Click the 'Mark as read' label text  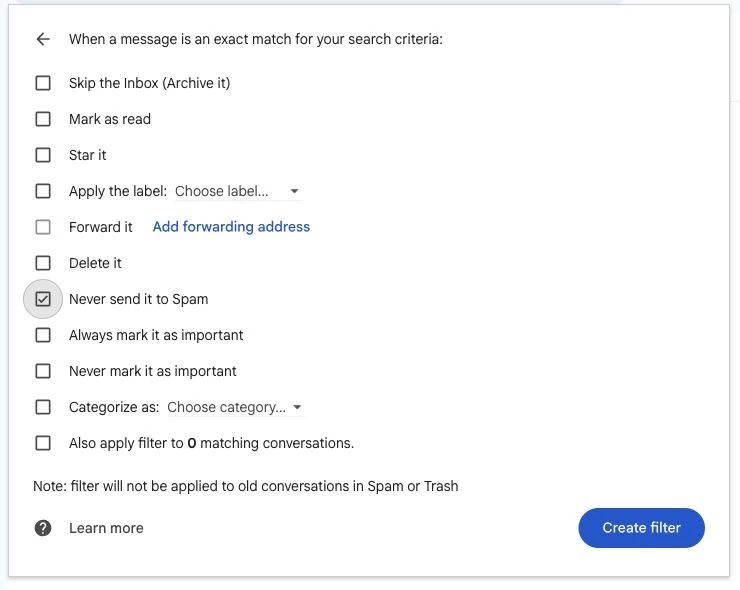(110, 119)
